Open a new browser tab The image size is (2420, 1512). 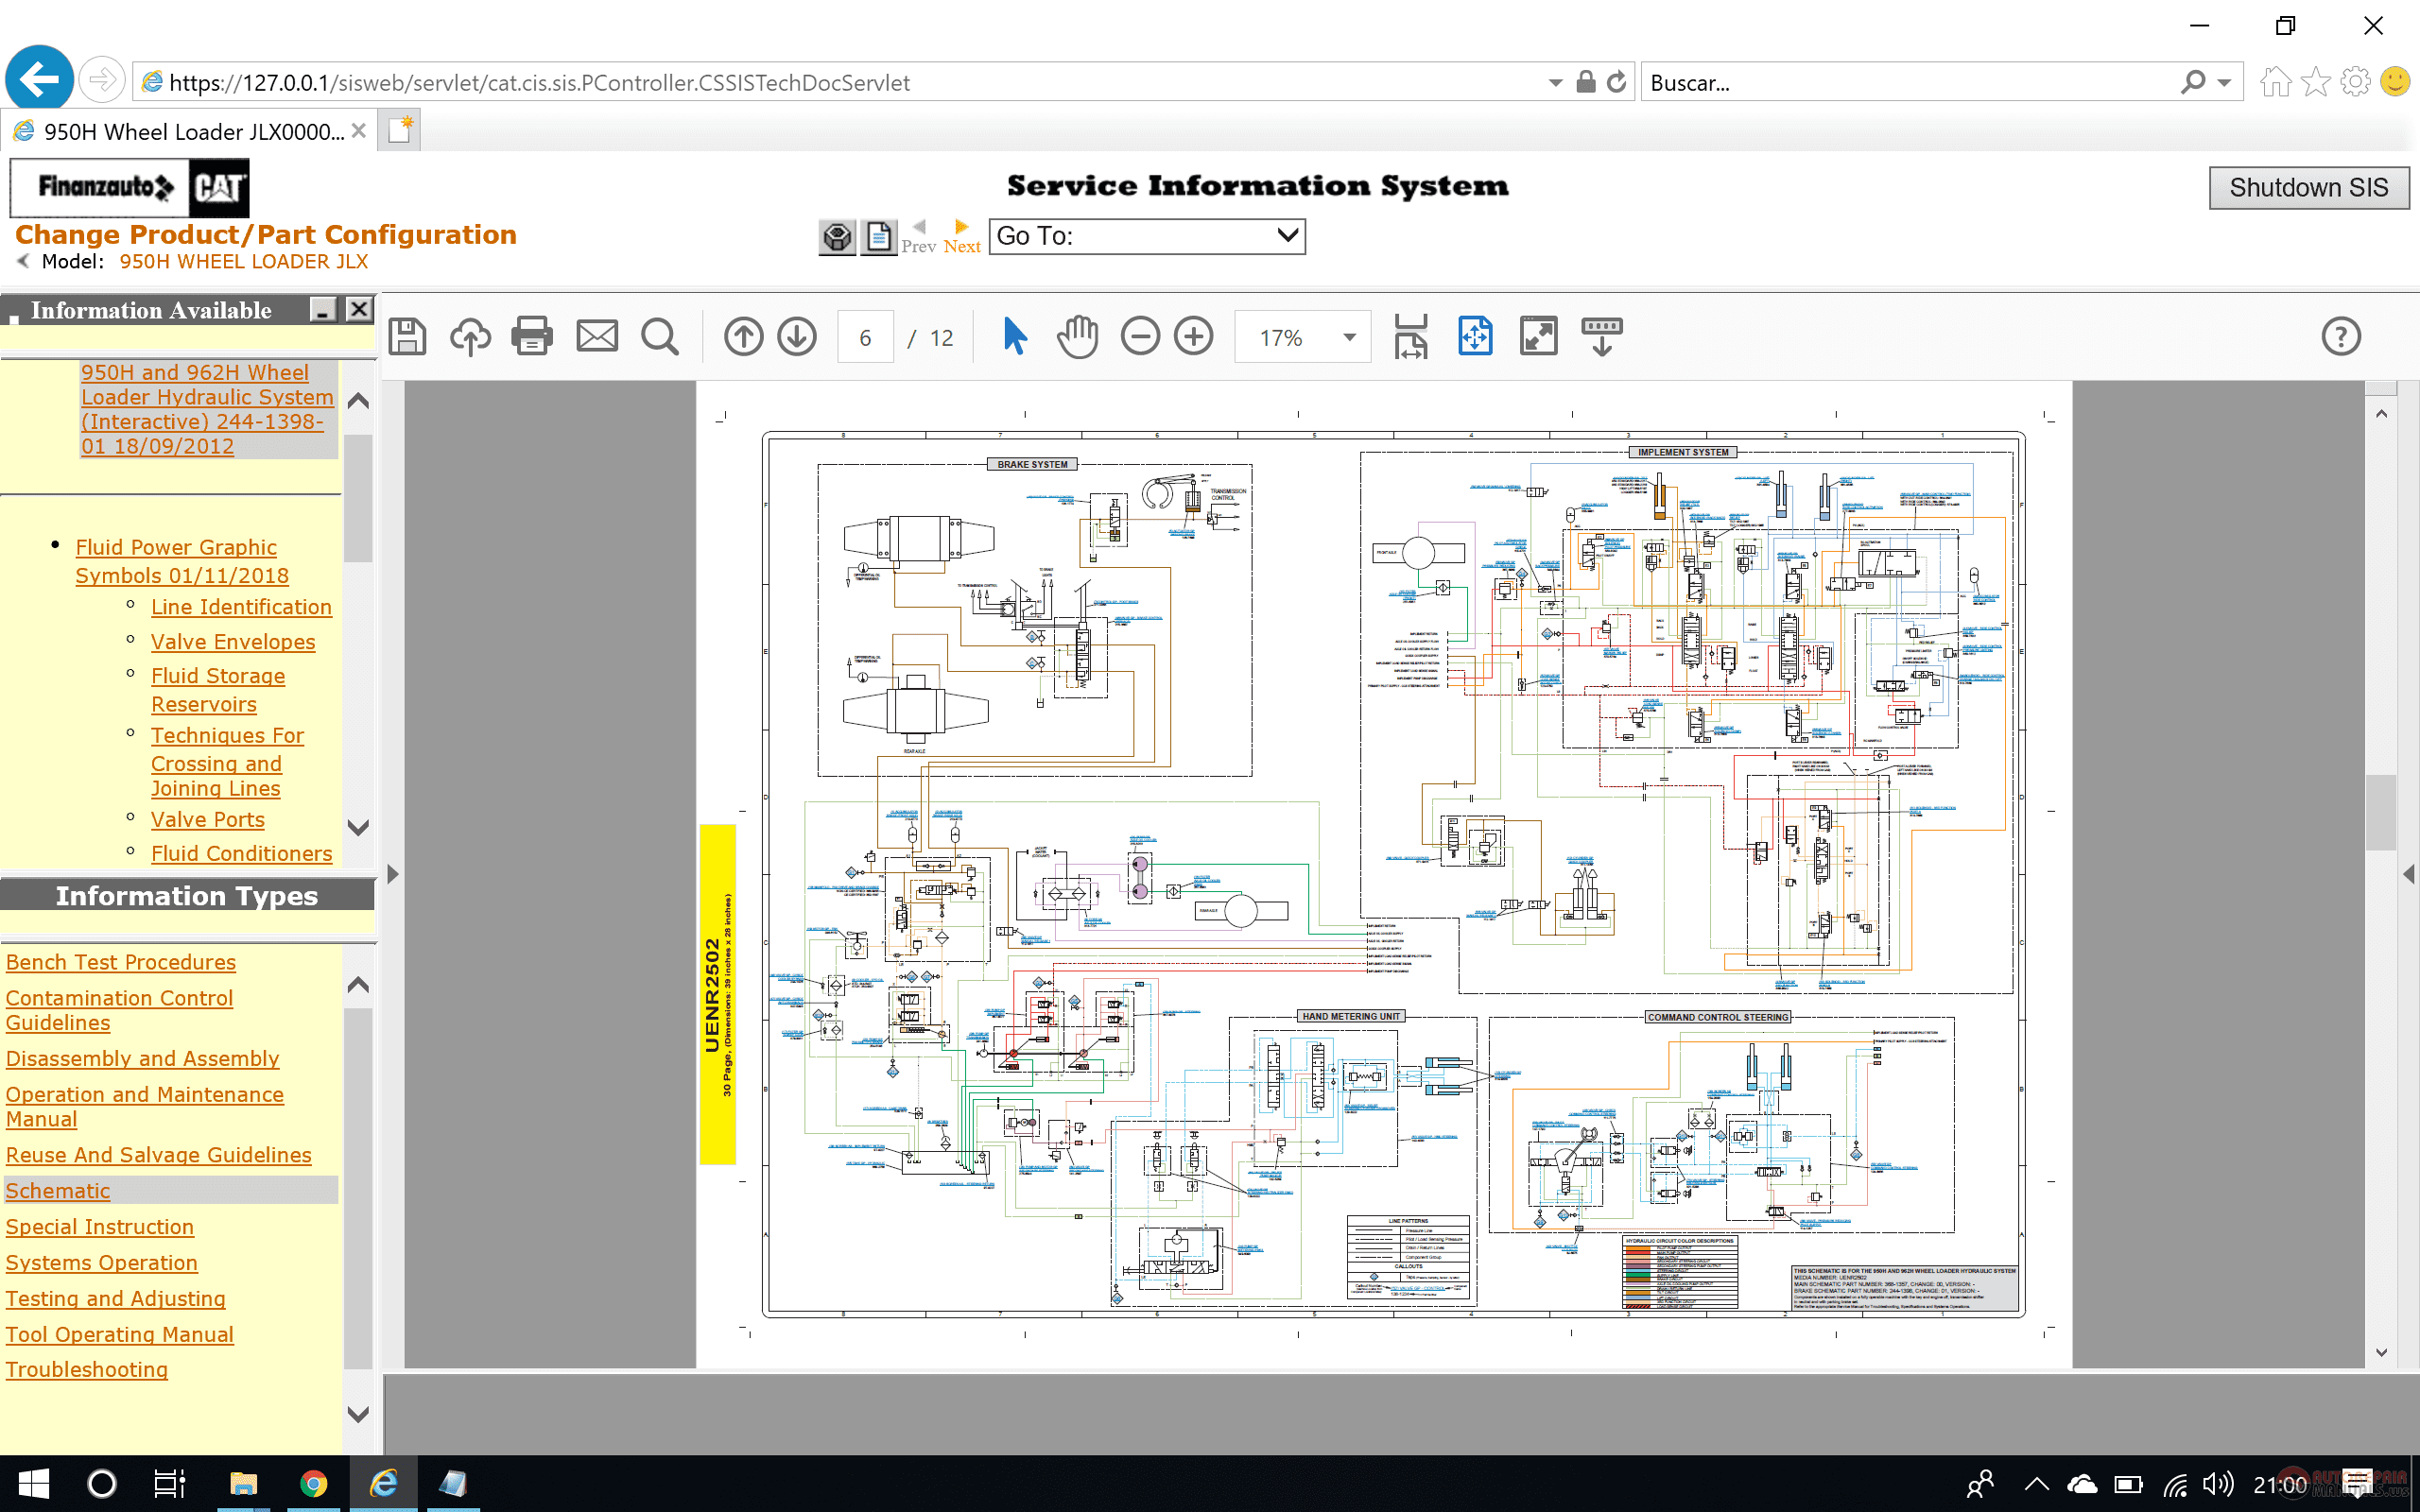click(399, 130)
